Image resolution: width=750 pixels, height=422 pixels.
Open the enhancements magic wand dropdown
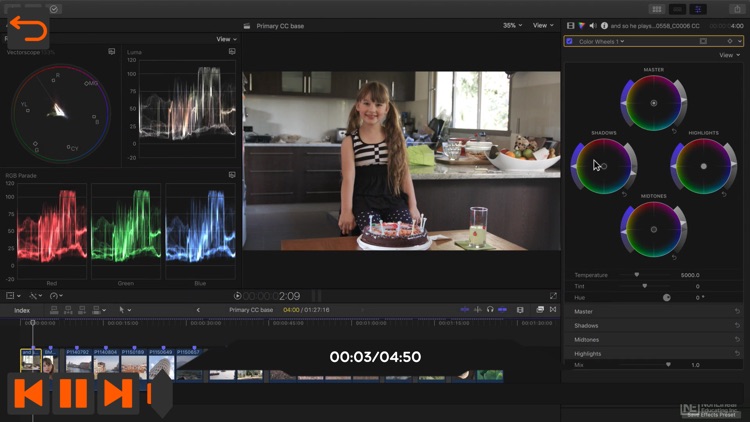[35, 296]
